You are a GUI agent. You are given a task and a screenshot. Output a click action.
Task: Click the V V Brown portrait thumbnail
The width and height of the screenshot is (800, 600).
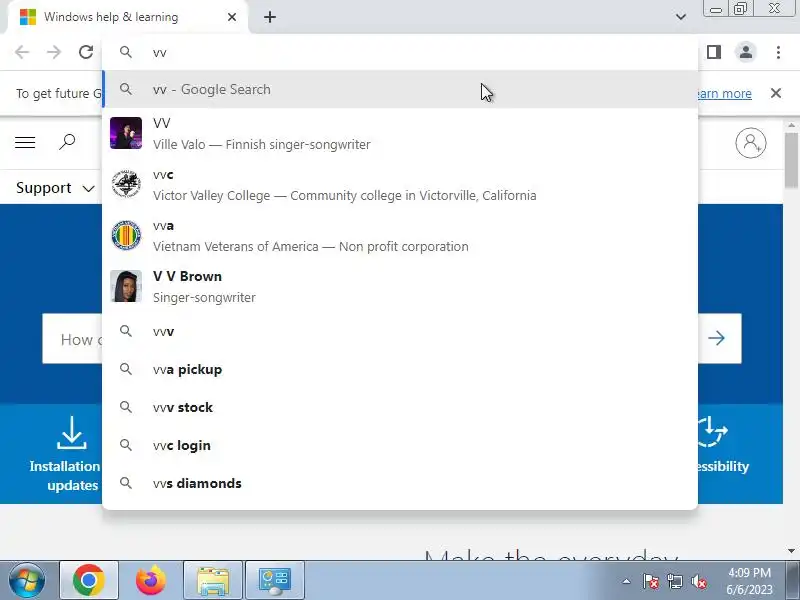coord(126,286)
